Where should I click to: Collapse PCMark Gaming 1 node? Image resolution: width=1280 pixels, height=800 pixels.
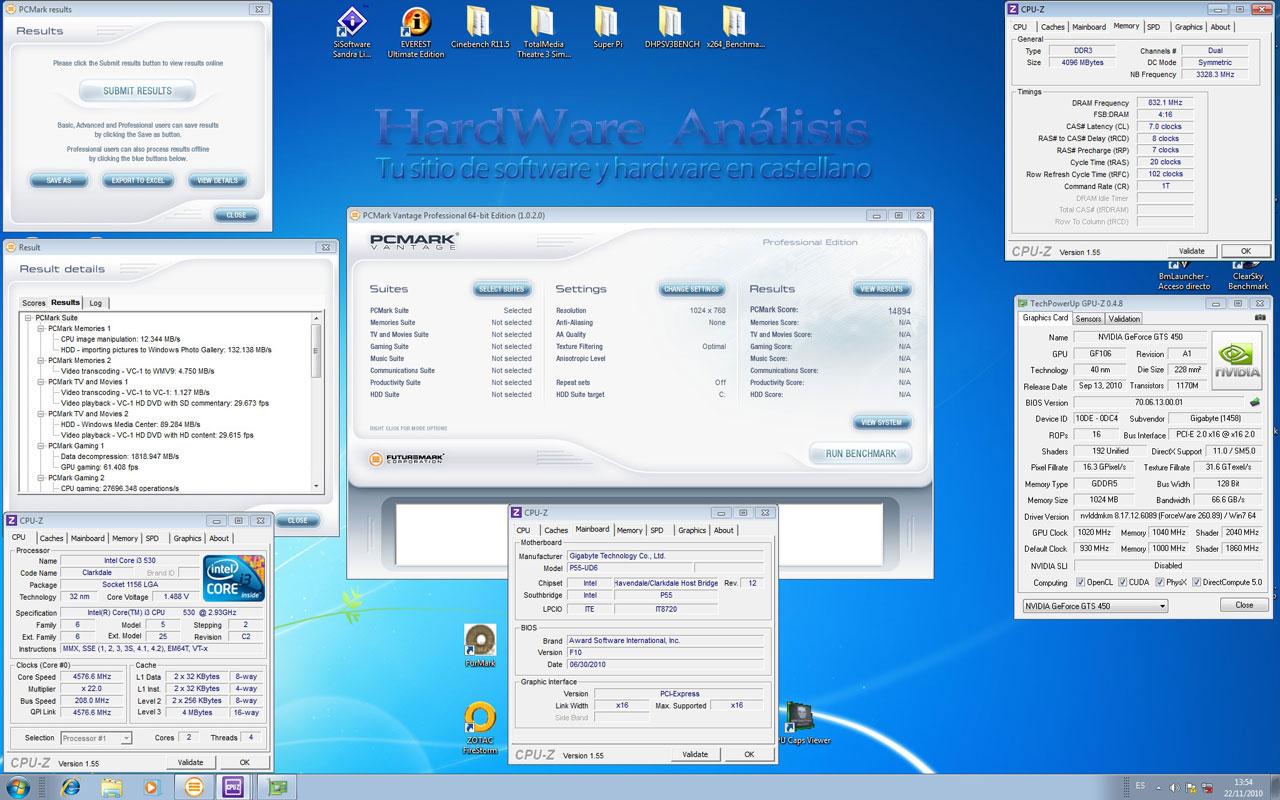[x=41, y=445]
